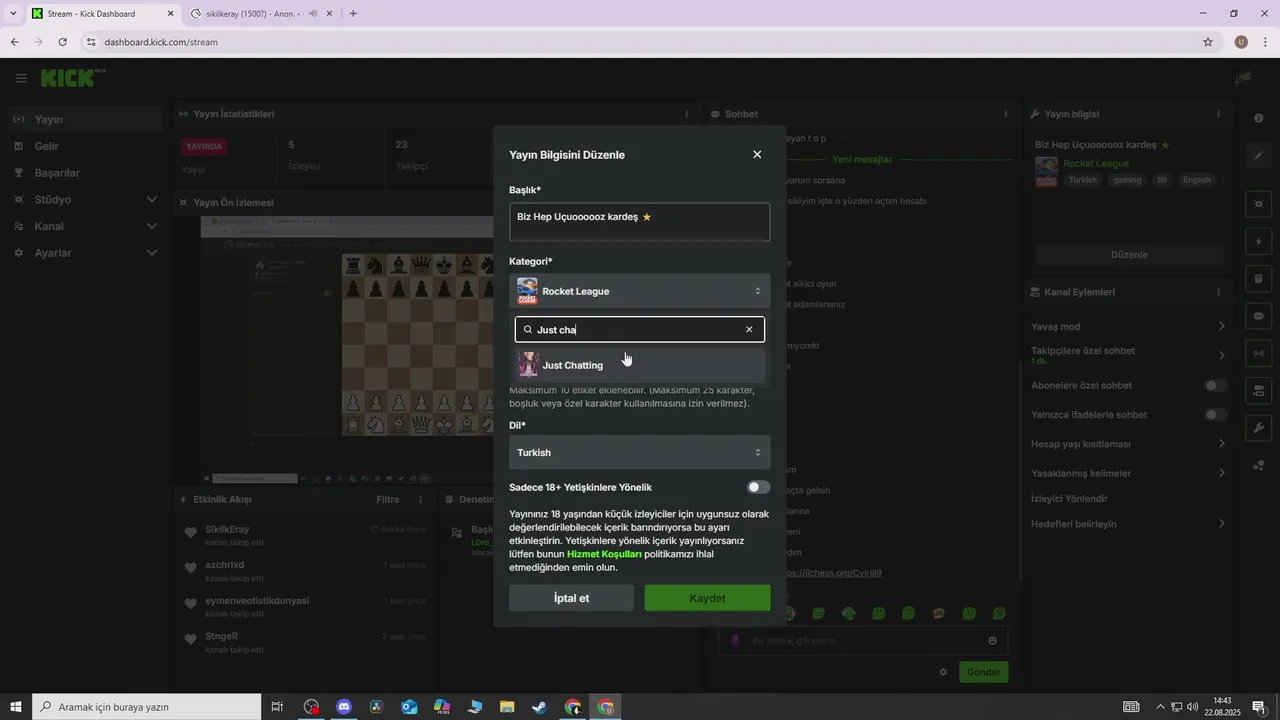Toggle Yalnızca ifadelerle sohbet switch

point(1215,414)
